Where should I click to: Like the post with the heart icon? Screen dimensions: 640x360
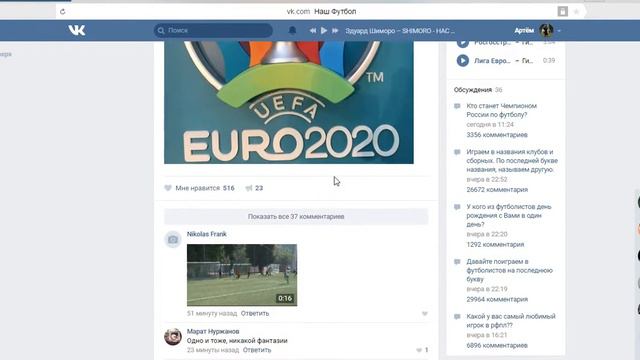click(168, 188)
